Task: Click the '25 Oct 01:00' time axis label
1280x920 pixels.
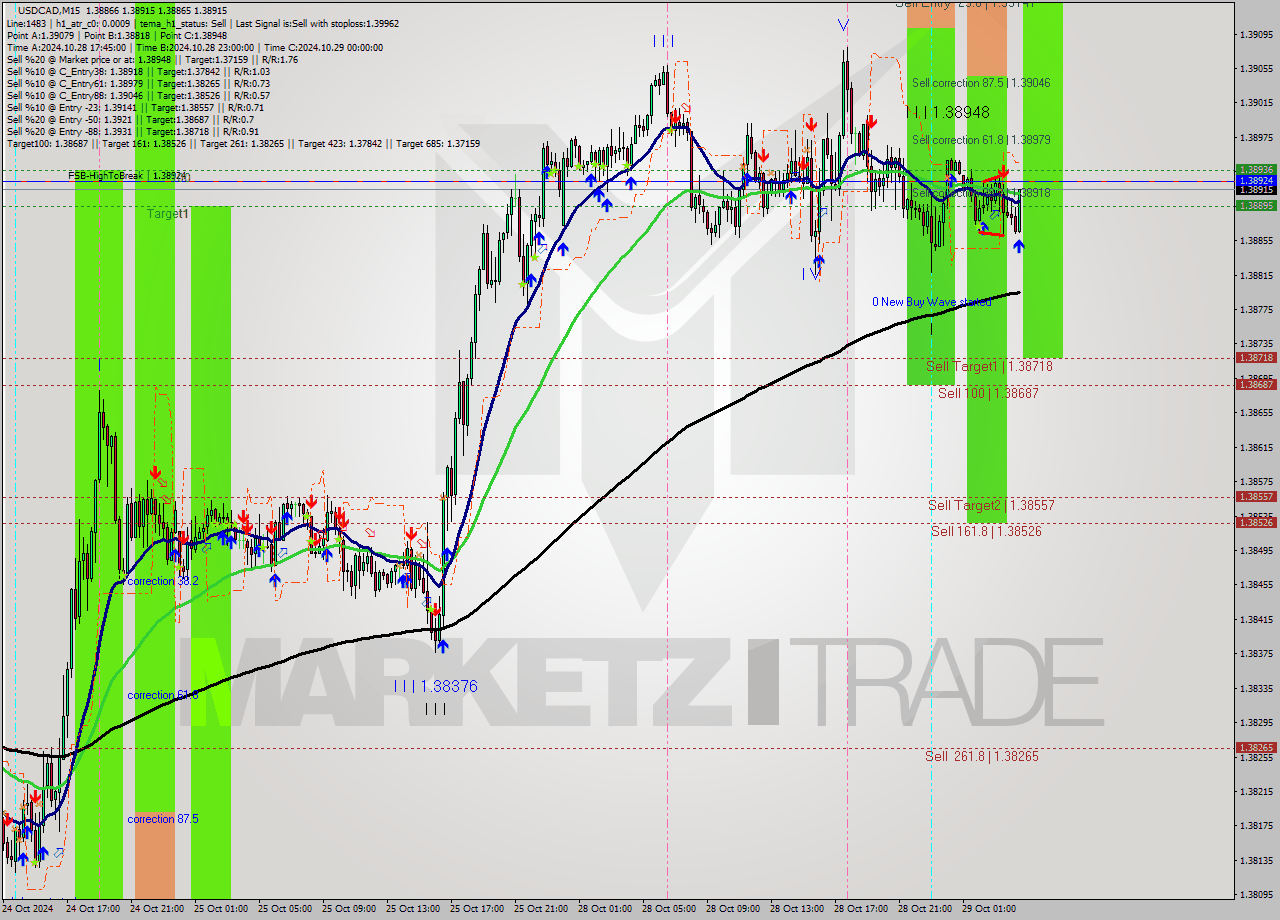Action: click(x=220, y=909)
